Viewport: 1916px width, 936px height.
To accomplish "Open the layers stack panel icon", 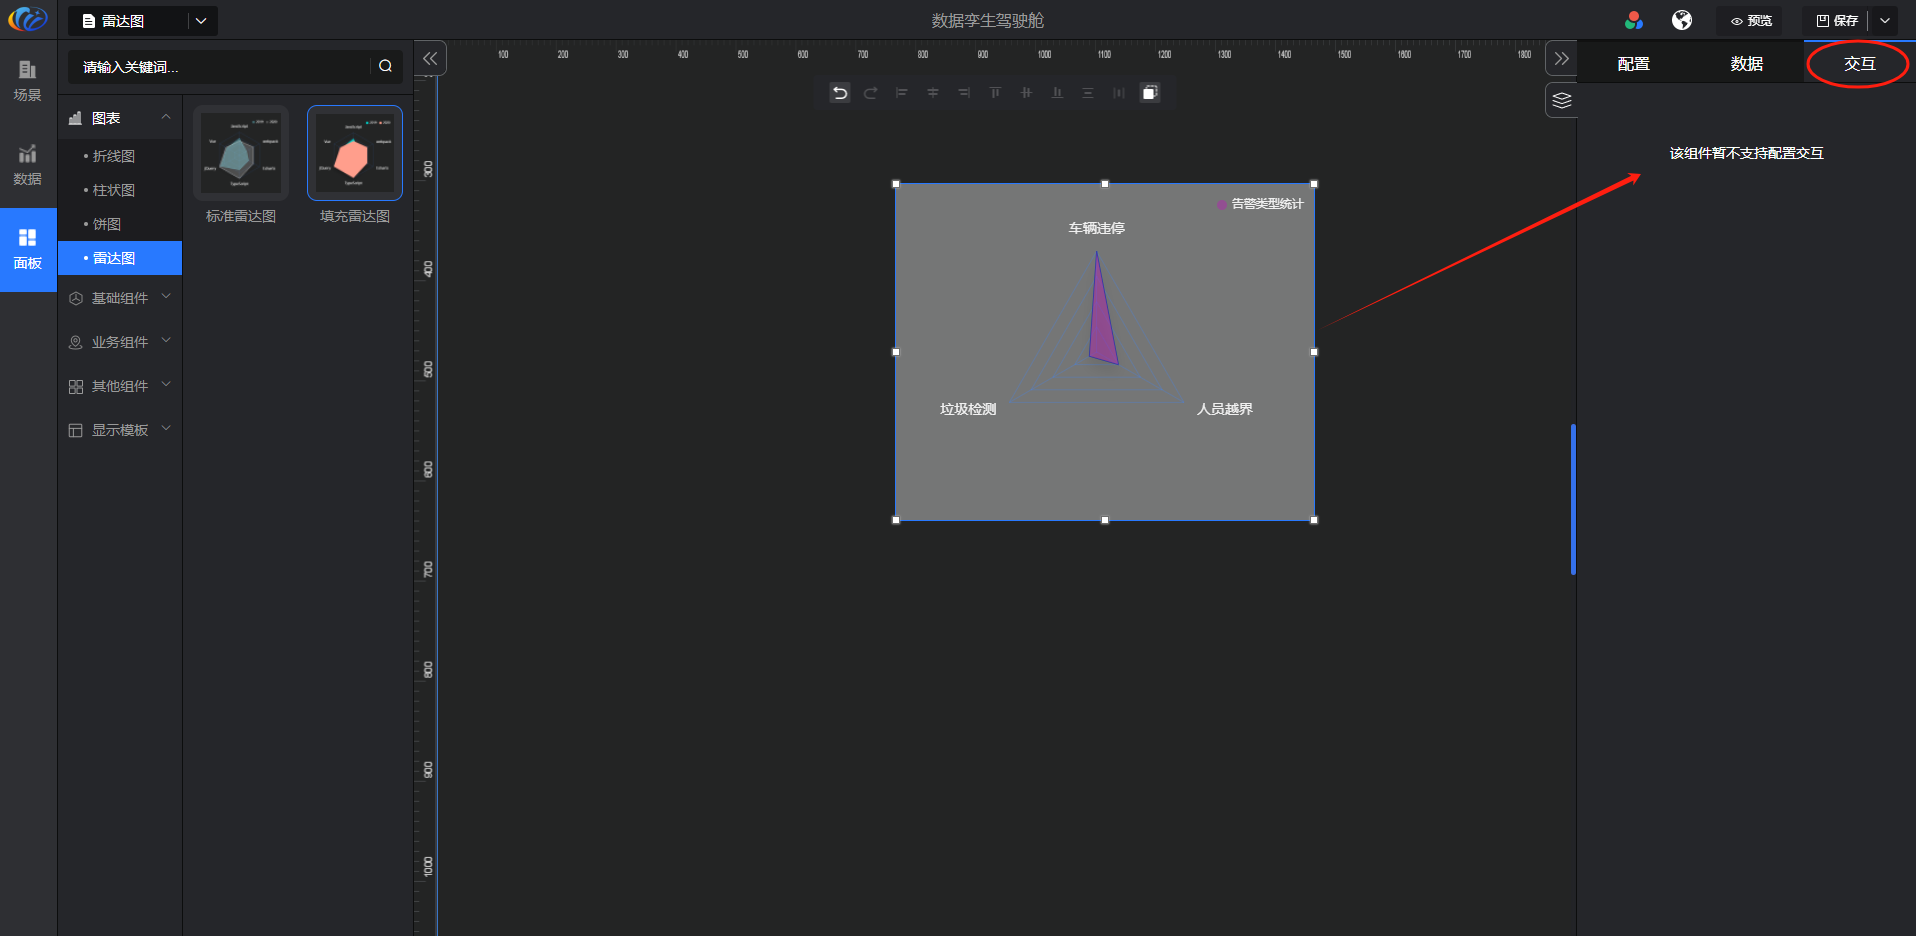I will pyautogui.click(x=1561, y=100).
